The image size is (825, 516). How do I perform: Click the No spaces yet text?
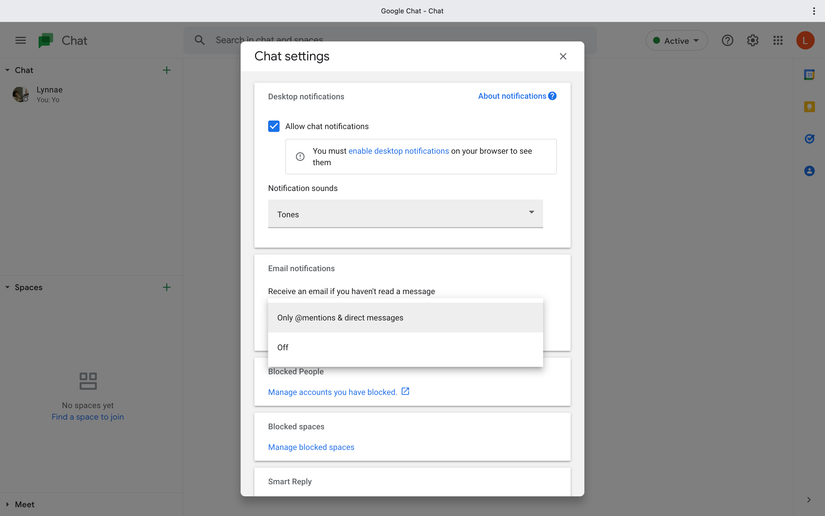click(88, 406)
